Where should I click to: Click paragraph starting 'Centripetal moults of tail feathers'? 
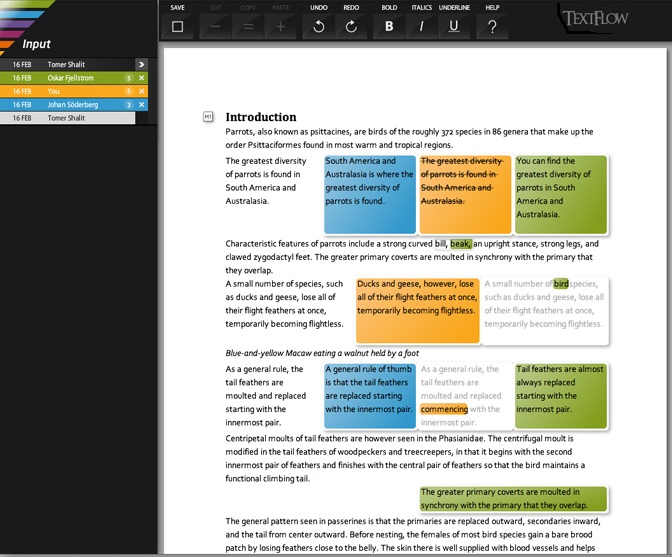click(405, 458)
